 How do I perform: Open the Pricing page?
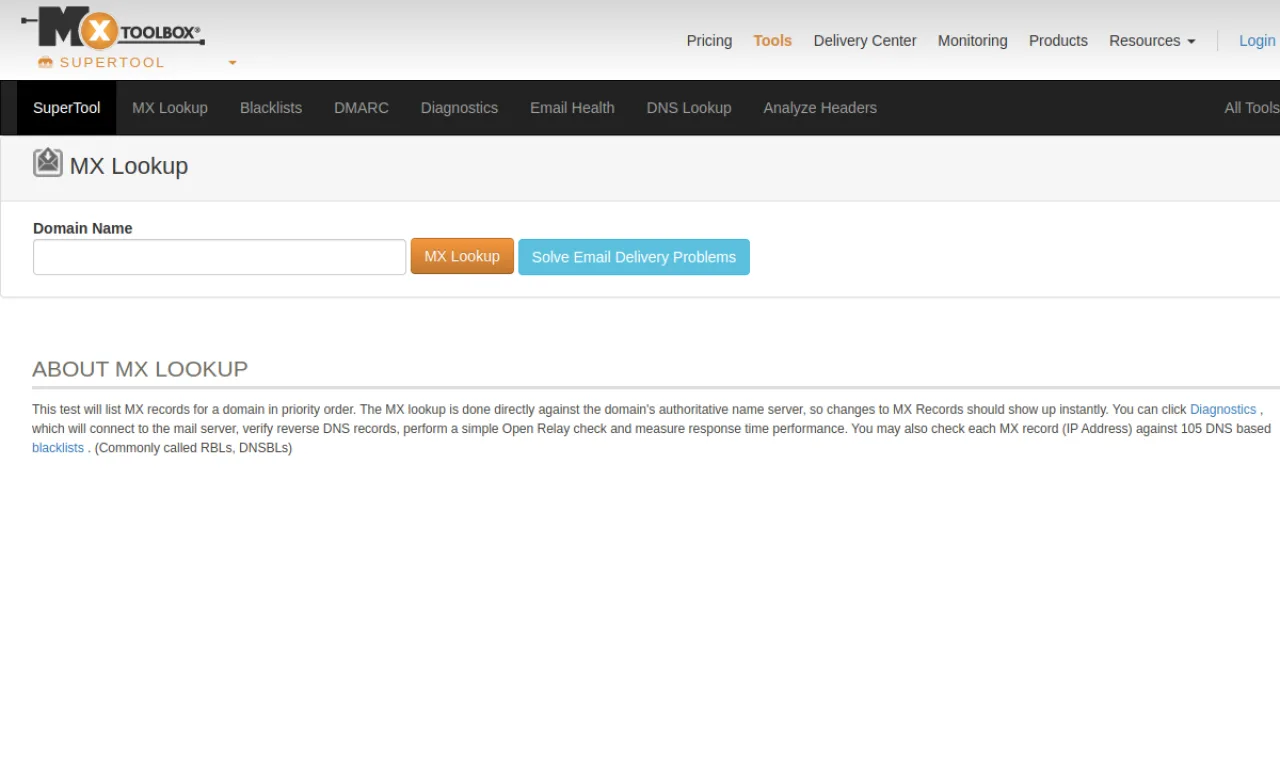(x=709, y=41)
